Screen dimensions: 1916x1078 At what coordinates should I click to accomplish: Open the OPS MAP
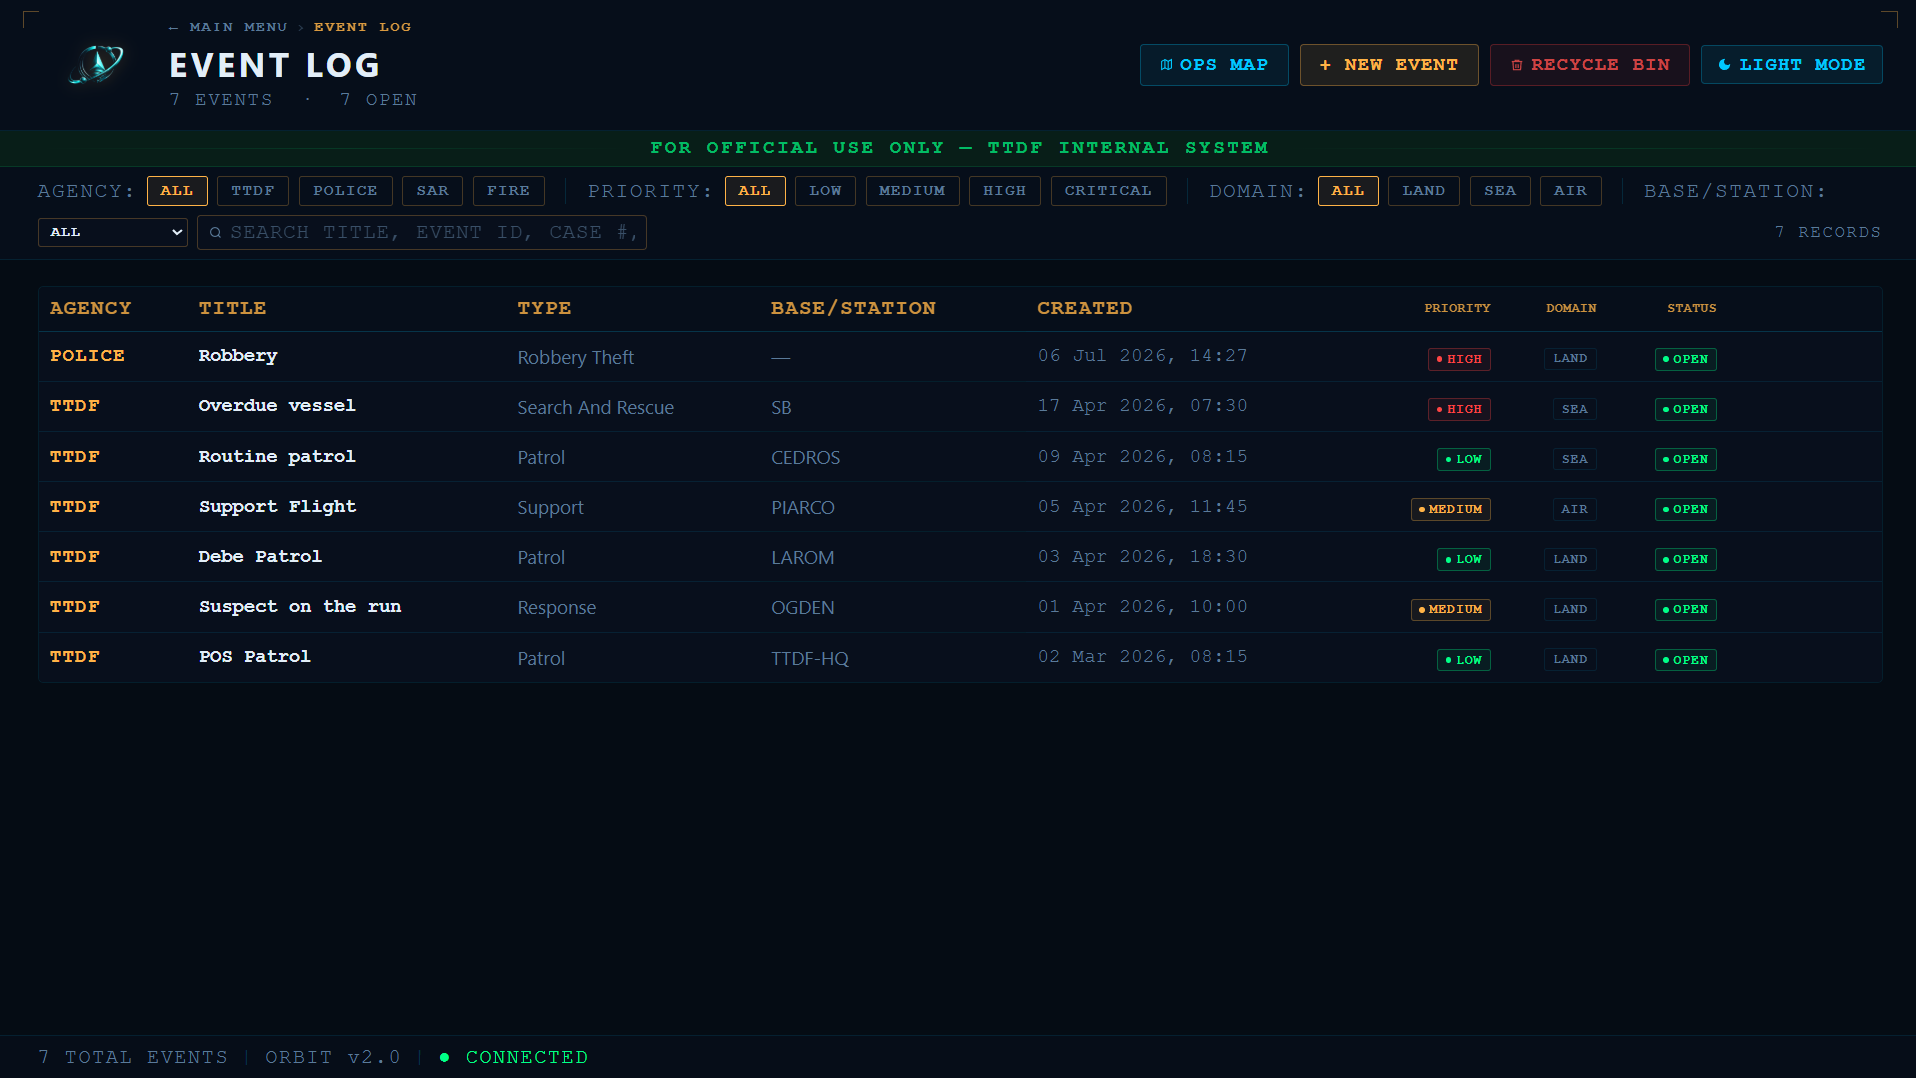coord(1214,65)
